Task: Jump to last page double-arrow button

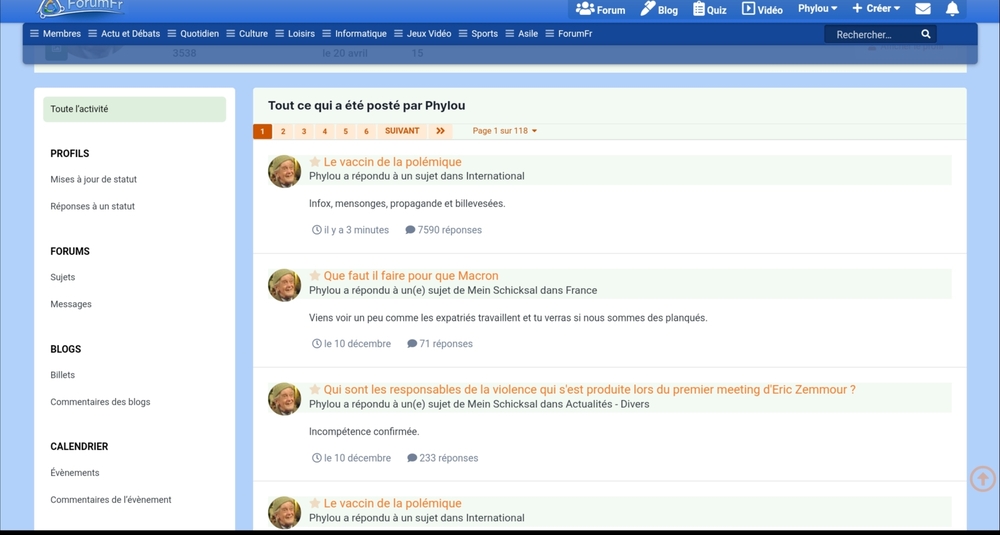Action: click(x=440, y=131)
